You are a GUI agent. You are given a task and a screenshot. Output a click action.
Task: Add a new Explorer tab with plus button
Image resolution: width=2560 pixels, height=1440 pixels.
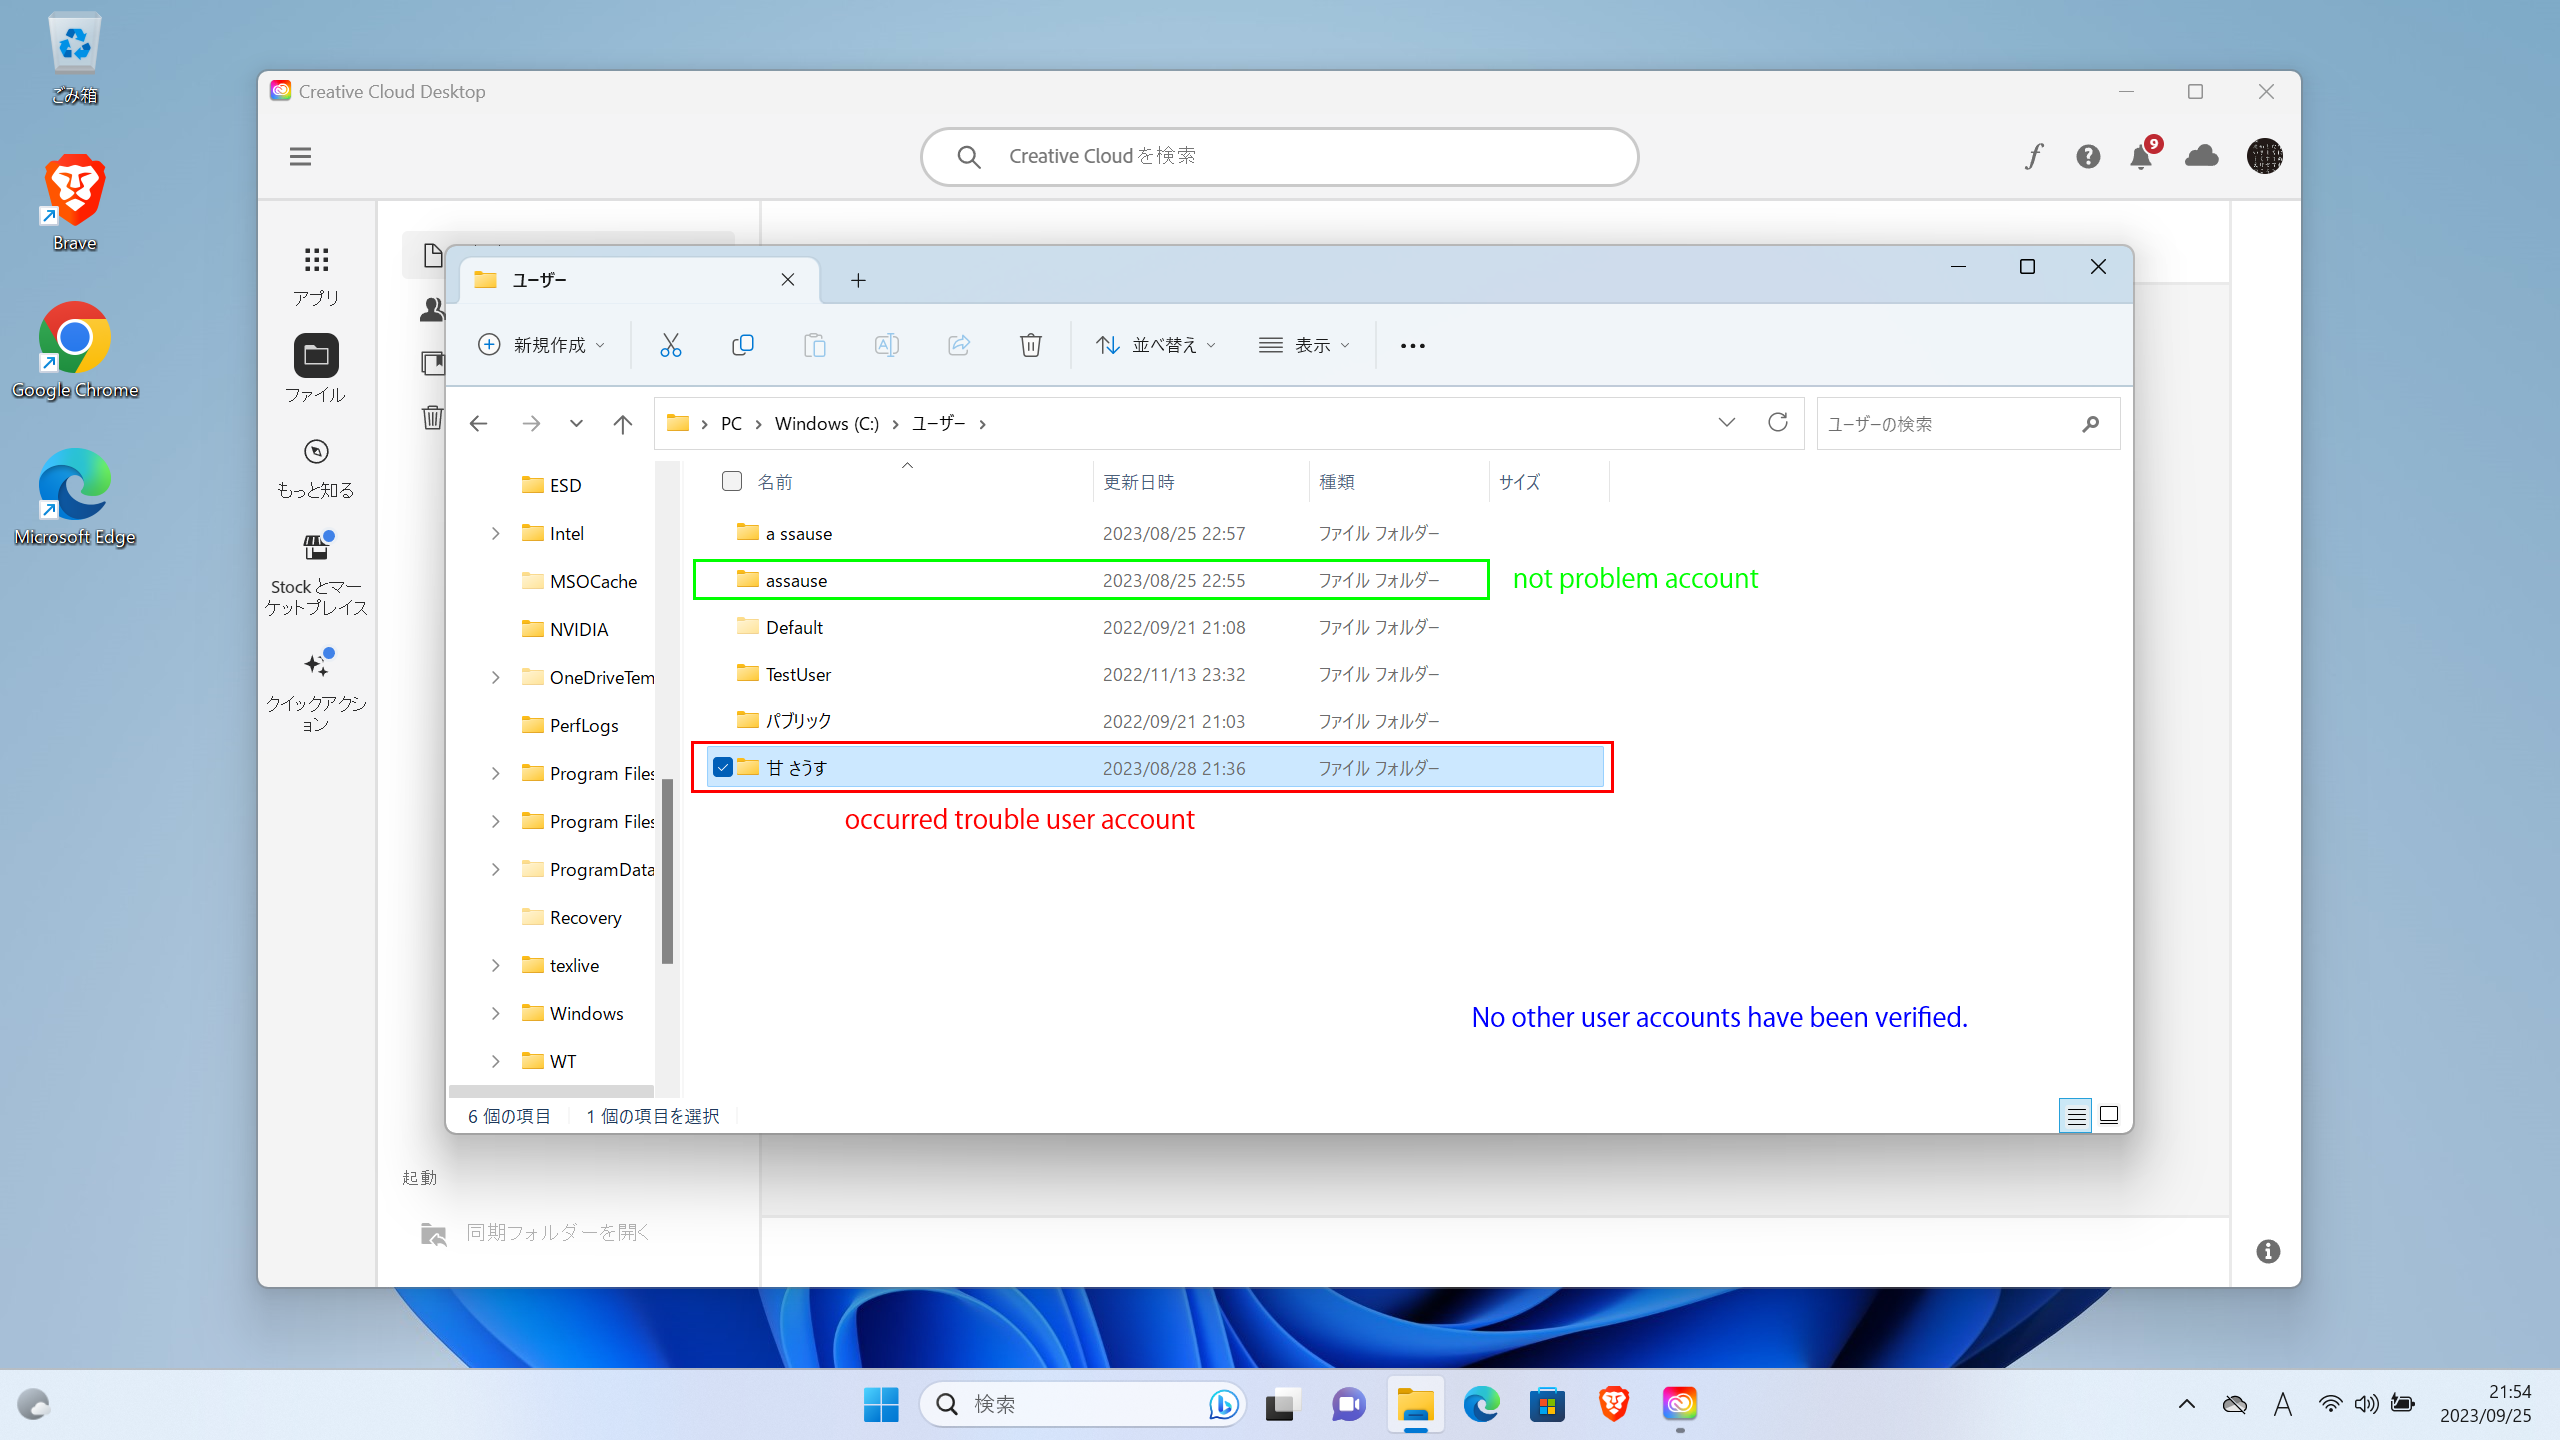click(x=858, y=281)
